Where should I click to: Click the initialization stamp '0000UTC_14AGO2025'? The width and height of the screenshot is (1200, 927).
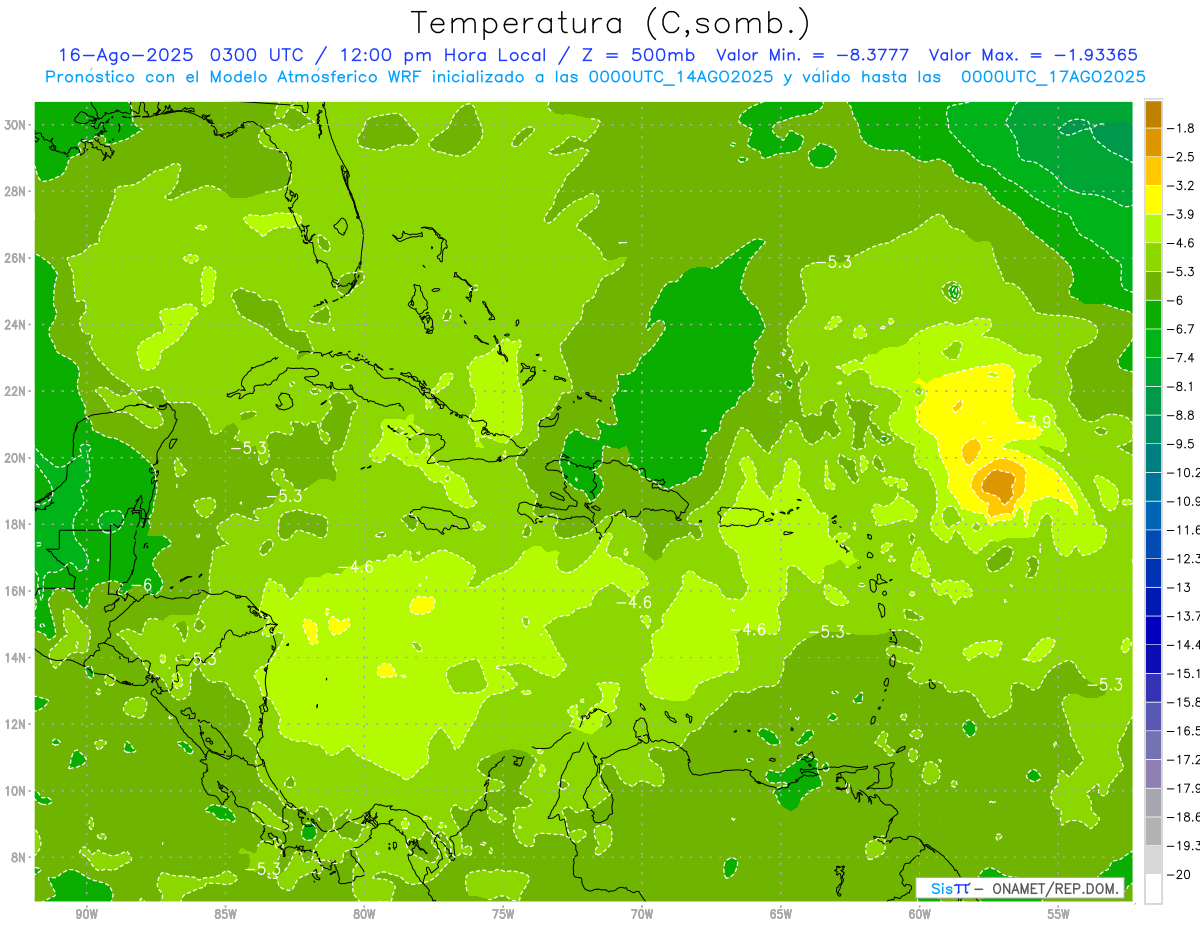[680, 77]
